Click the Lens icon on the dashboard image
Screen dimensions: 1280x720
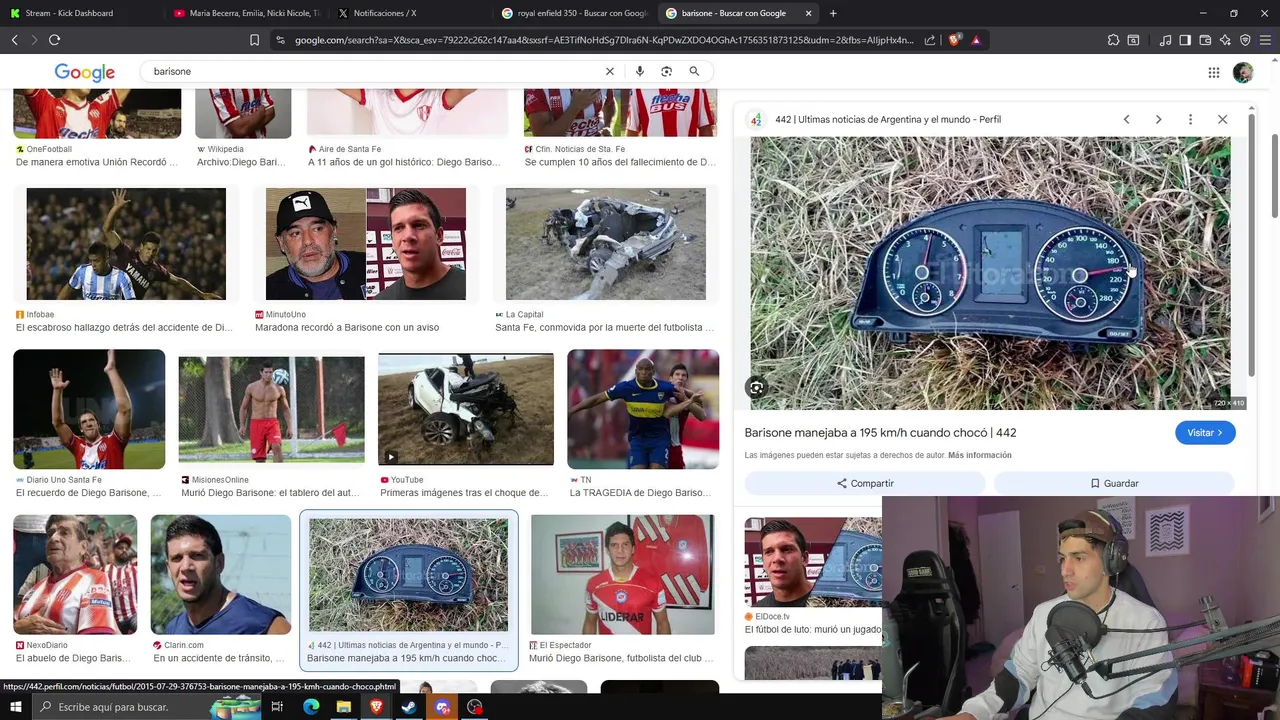pos(757,387)
